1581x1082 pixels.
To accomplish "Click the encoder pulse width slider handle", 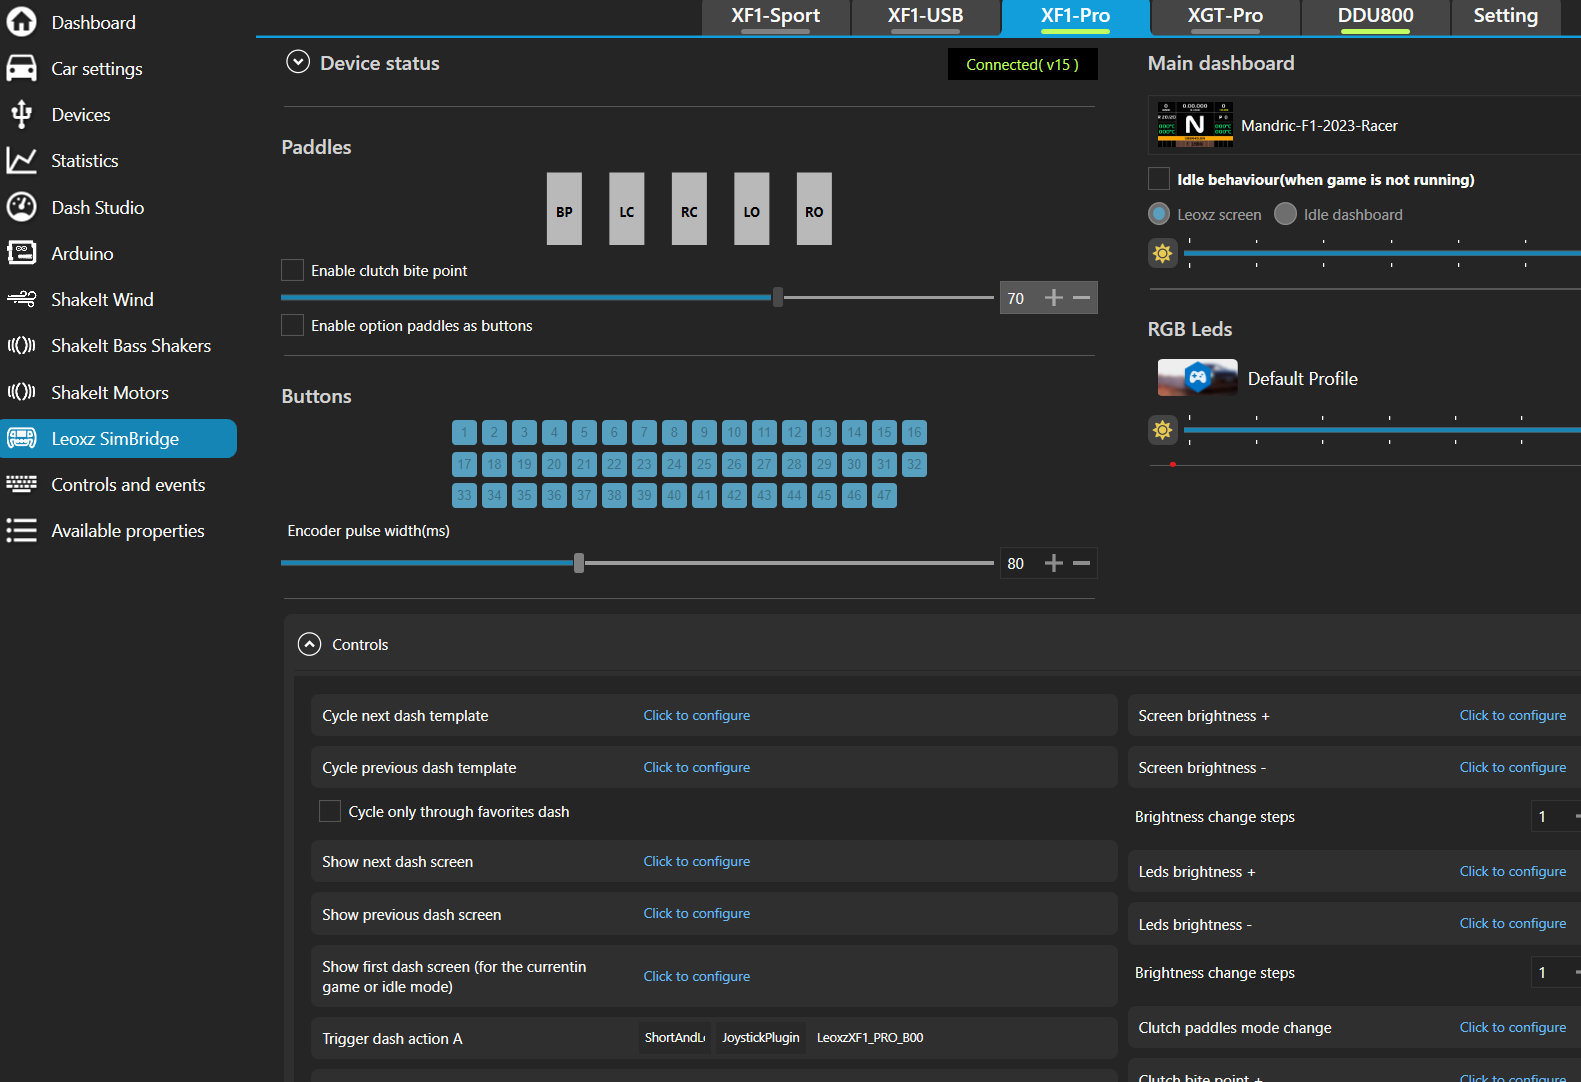I will pos(579,563).
